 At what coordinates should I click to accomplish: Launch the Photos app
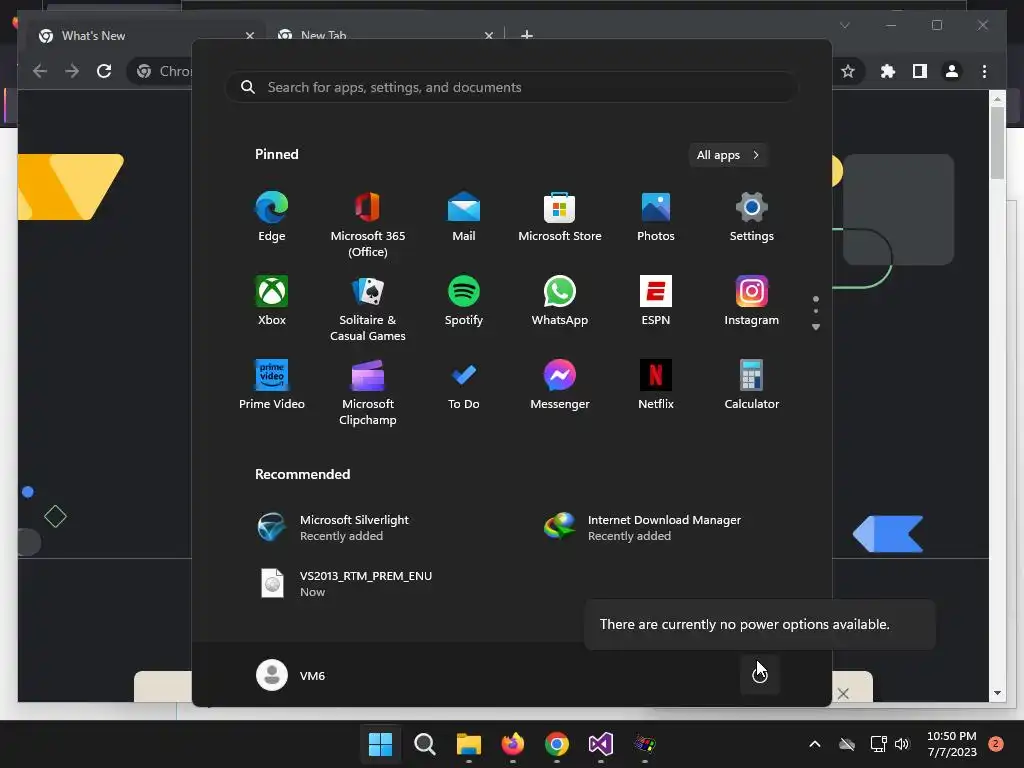click(x=656, y=217)
